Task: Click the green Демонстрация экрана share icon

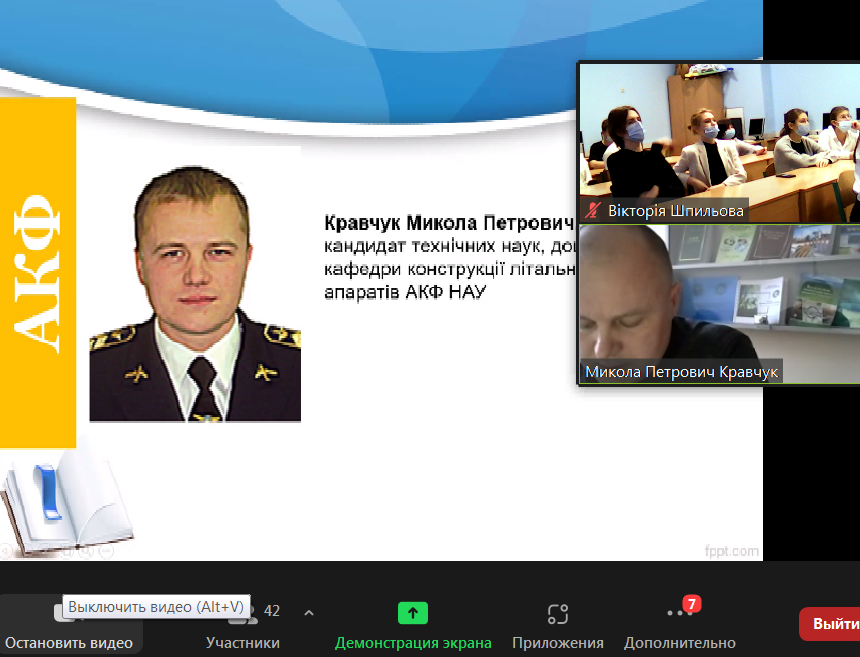Action: [412, 613]
